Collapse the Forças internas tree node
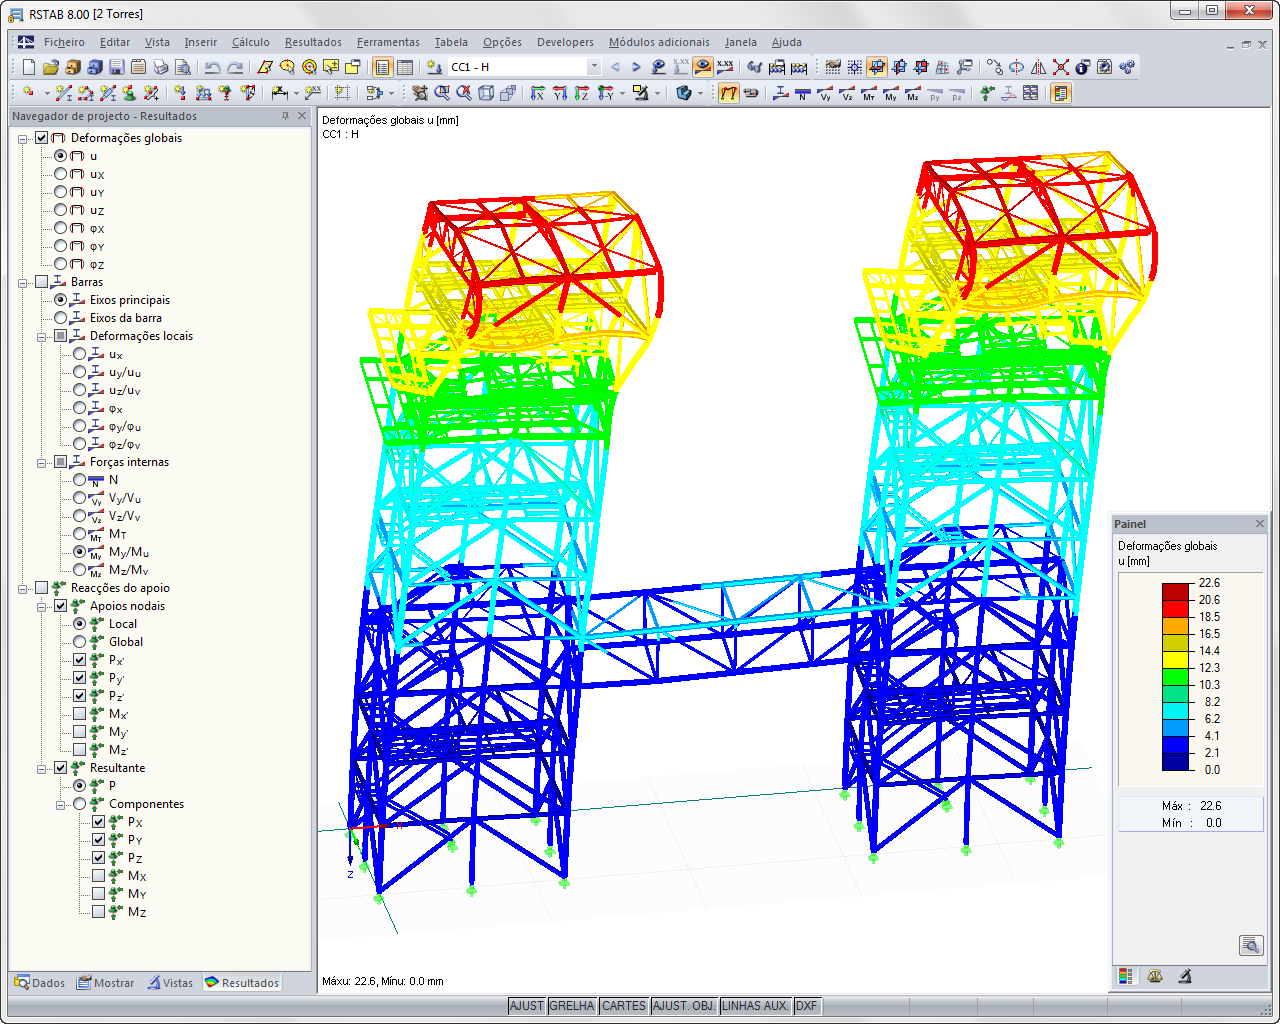This screenshot has width=1280, height=1024. [x=42, y=463]
